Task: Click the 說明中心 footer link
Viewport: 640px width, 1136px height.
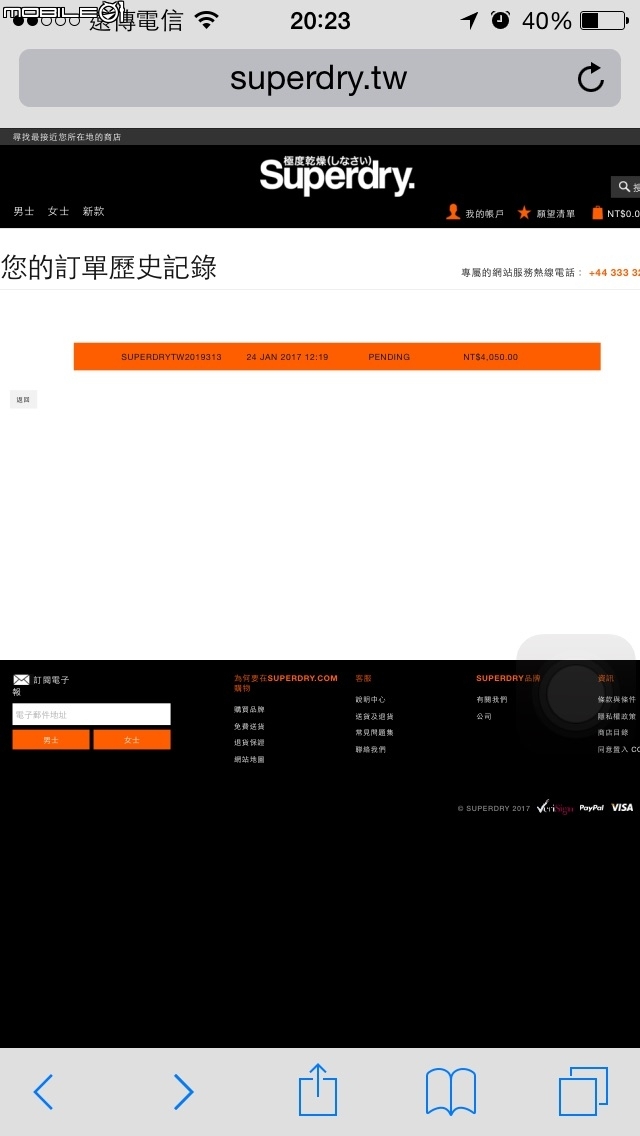Action: [370, 700]
